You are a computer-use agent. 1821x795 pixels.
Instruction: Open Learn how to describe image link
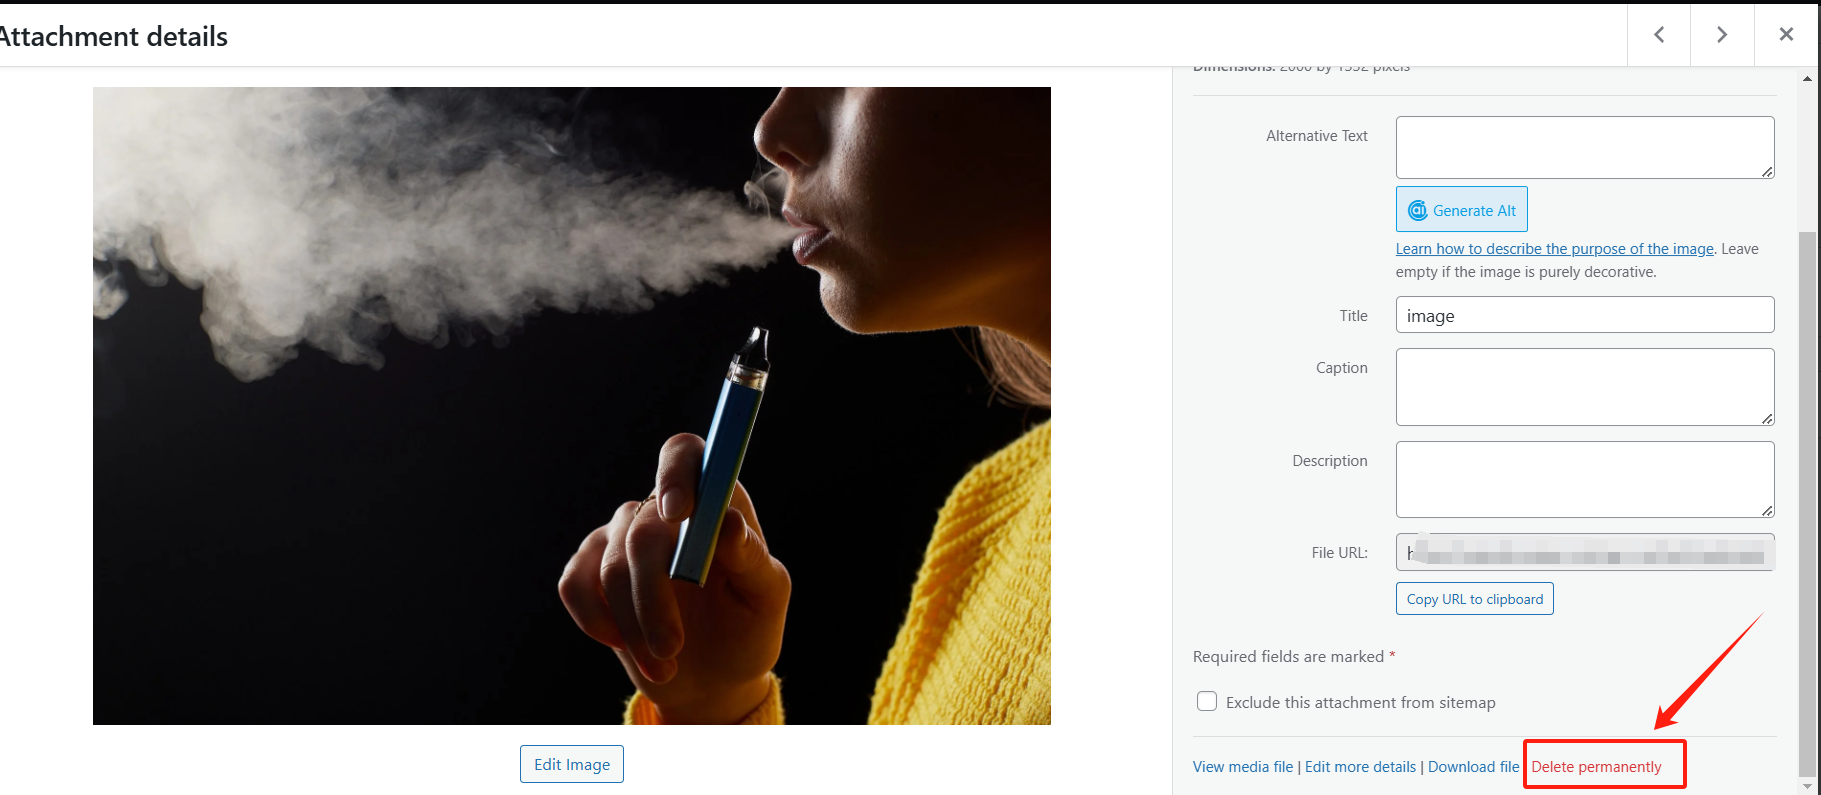tap(1554, 249)
